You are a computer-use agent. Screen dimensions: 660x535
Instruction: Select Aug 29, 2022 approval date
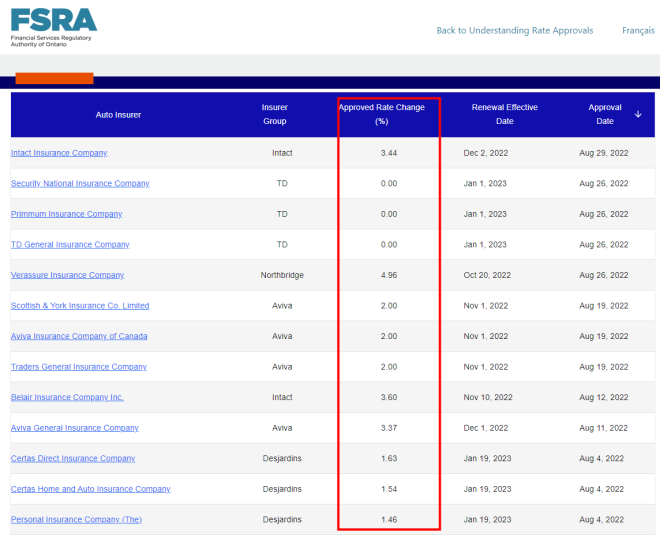604,153
